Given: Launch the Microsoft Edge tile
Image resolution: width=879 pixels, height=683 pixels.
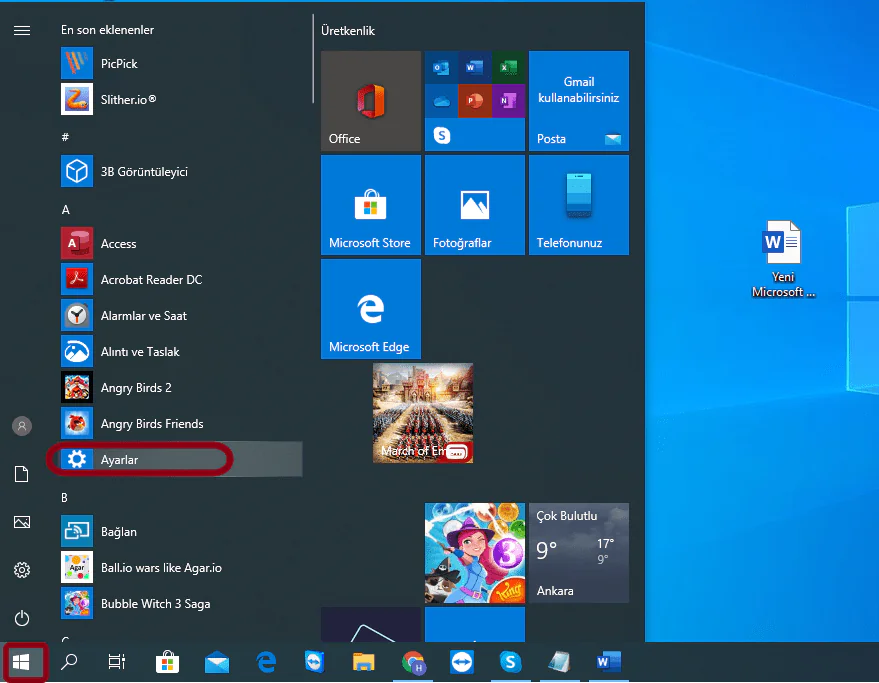Looking at the screenshot, I should click(x=370, y=308).
